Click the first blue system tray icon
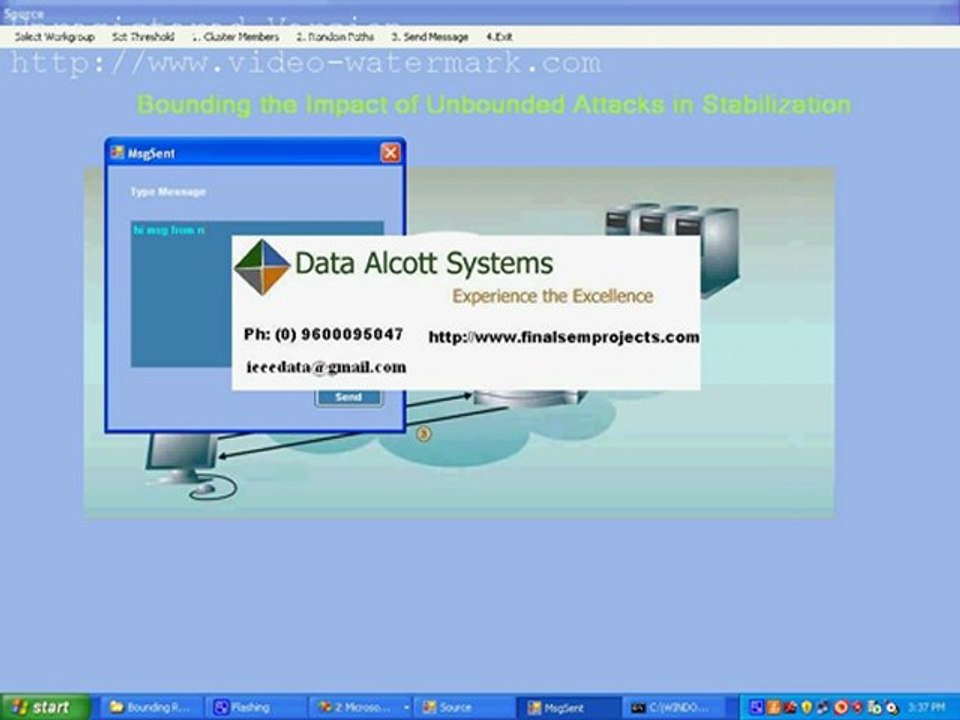Image resolution: width=960 pixels, height=720 pixels. (757, 708)
